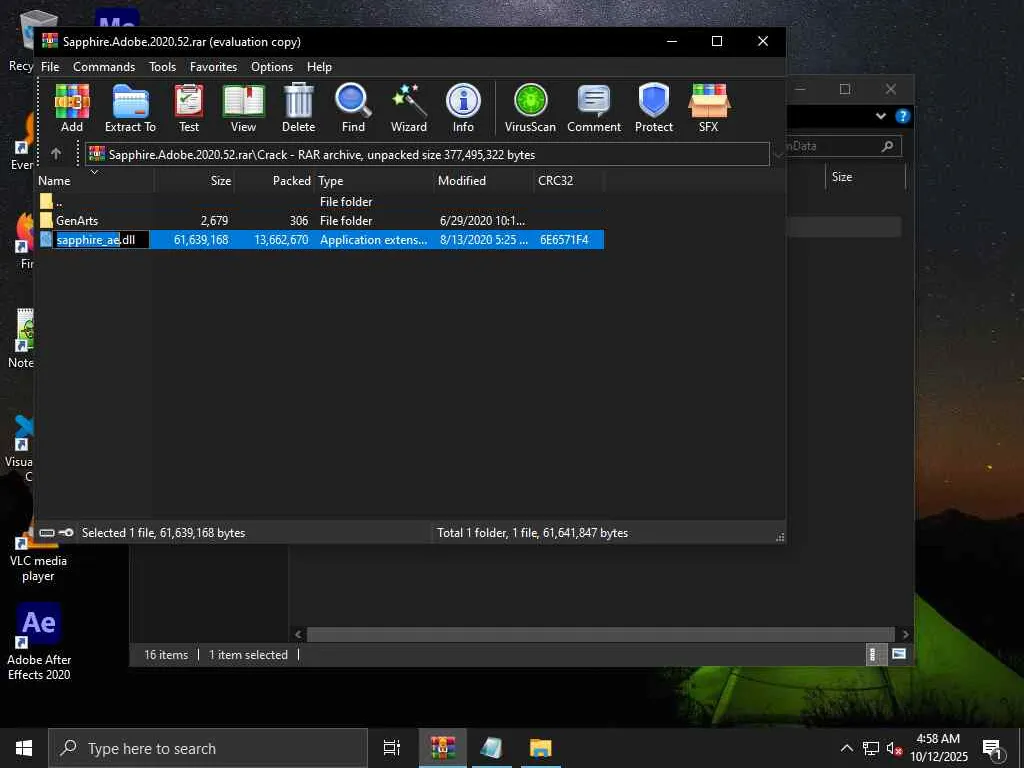Image resolution: width=1024 pixels, height=768 pixels.
Task: Click the WinRAR window resize grip
Action: click(x=780, y=537)
